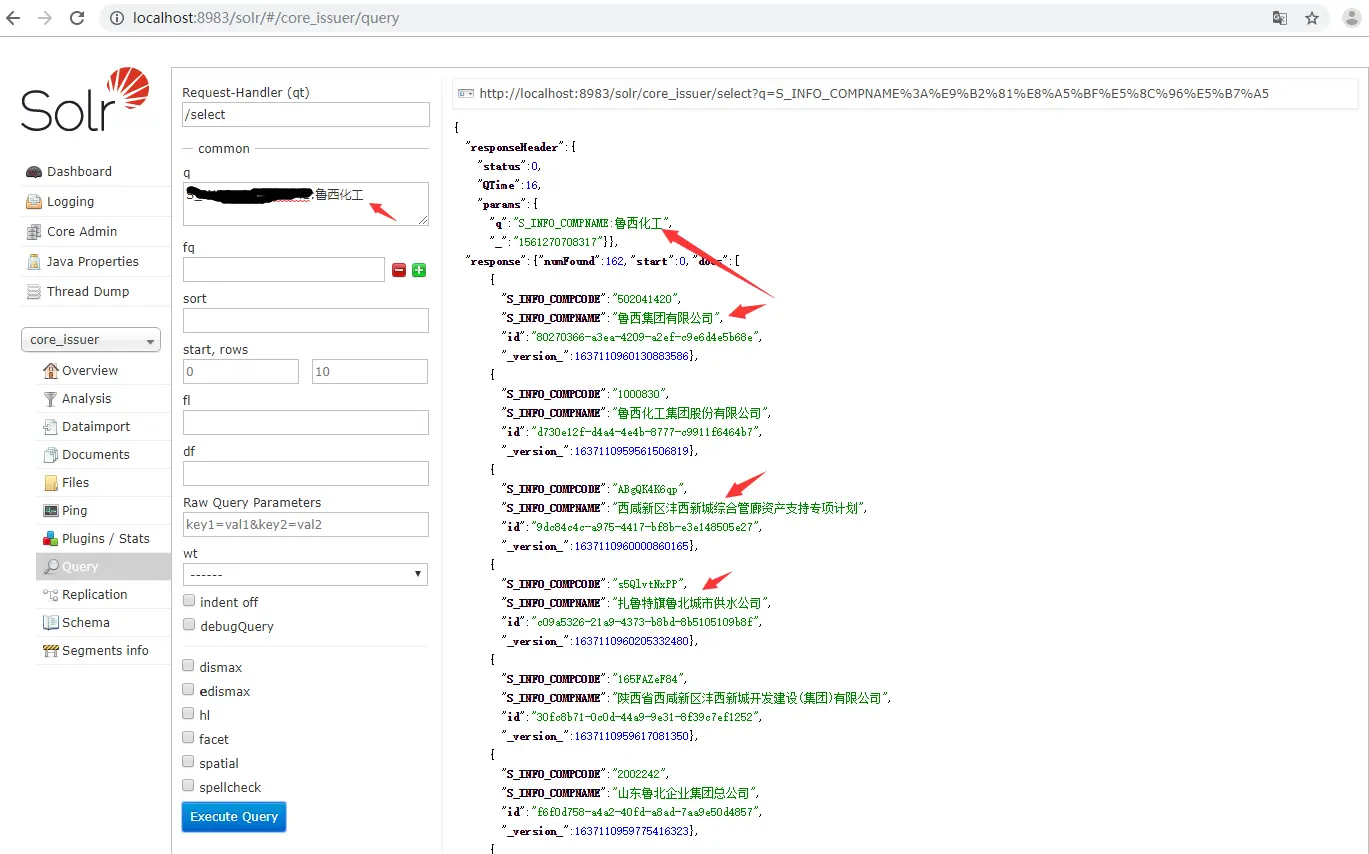This screenshot has width=1369, height=854.
Task: Click the Dashboard gauge icon
Action: pyautogui.click(x=33, y=172)
